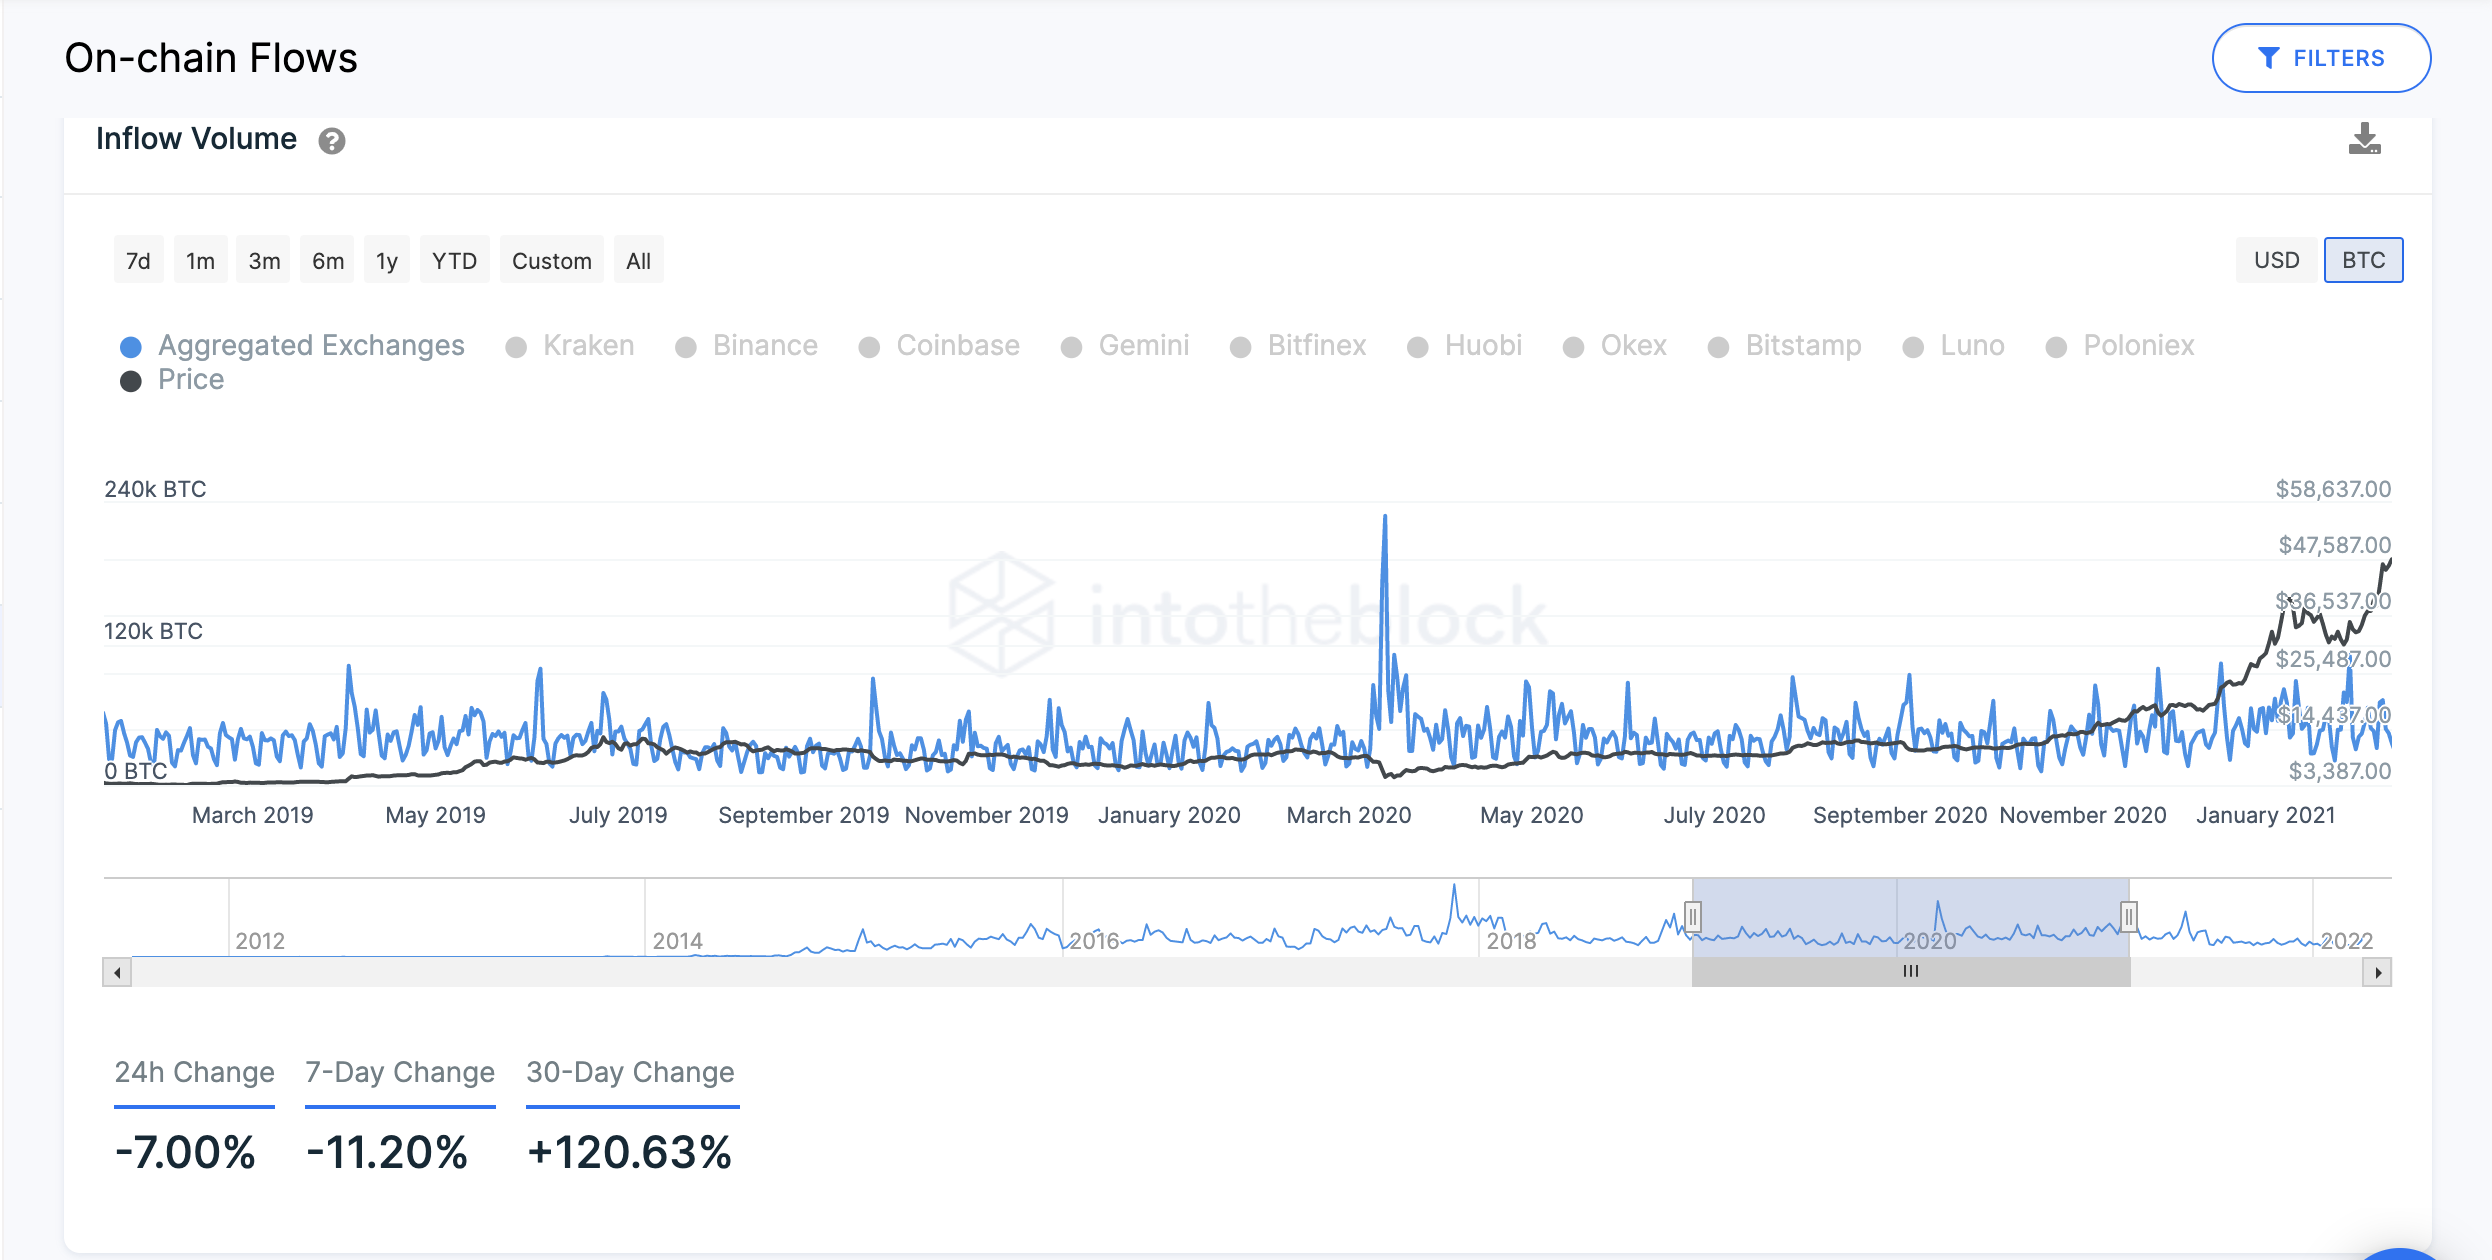Click the -7.00% value
Image resolution: width=2492 pixels, height=1260 pixels.
185,1152
